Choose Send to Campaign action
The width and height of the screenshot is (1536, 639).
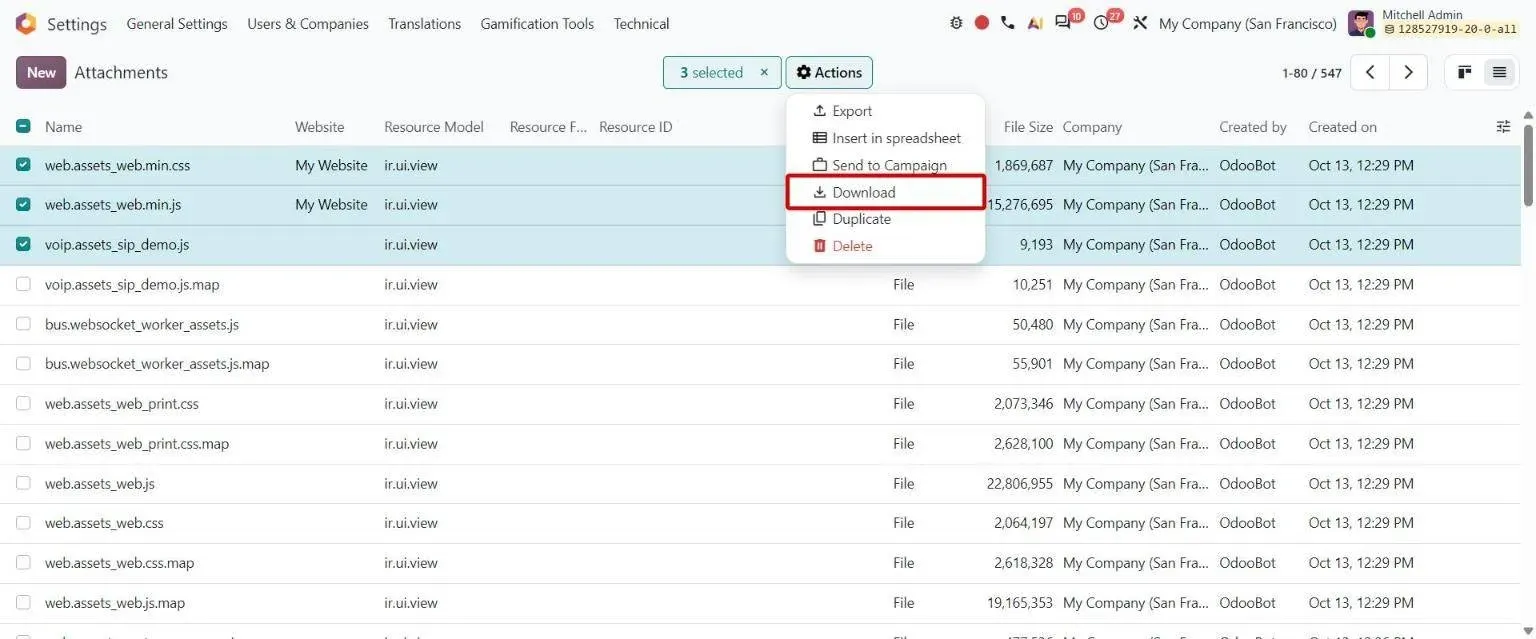[x=885, y=165]
